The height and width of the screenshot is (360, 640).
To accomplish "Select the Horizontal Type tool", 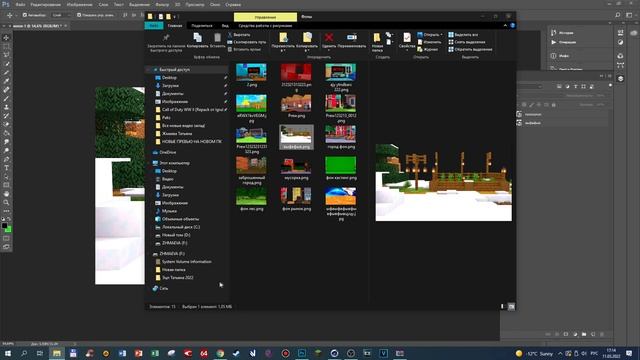I will click(x=6, y=168).
